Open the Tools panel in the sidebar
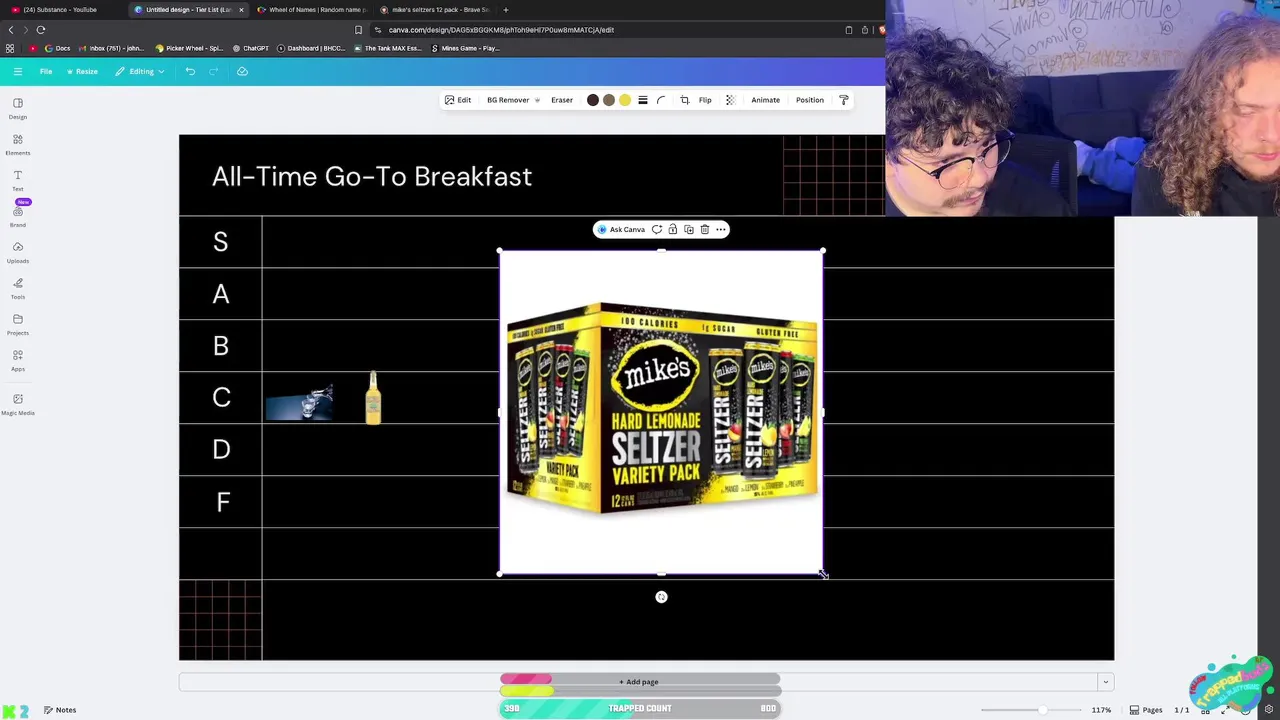 (18, 288)
